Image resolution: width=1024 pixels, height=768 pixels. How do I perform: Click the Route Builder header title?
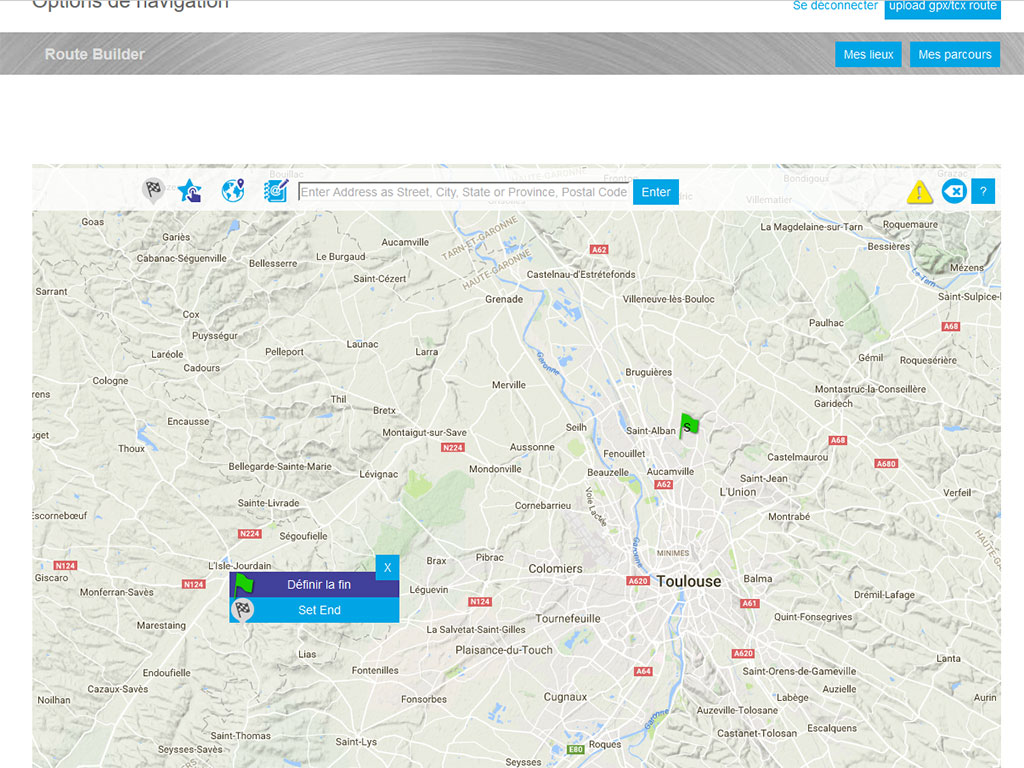point(95,54)
